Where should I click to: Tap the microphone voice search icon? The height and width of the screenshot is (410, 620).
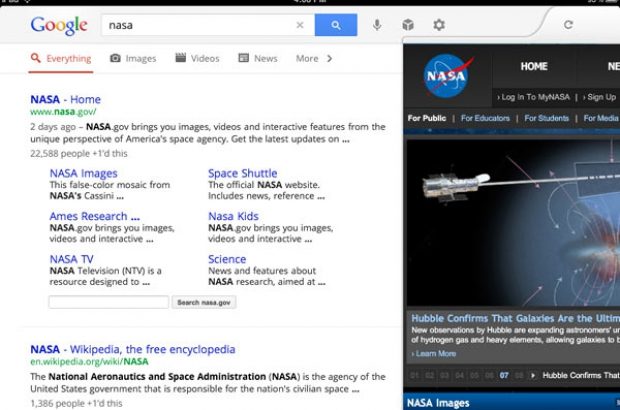point(377,25)
